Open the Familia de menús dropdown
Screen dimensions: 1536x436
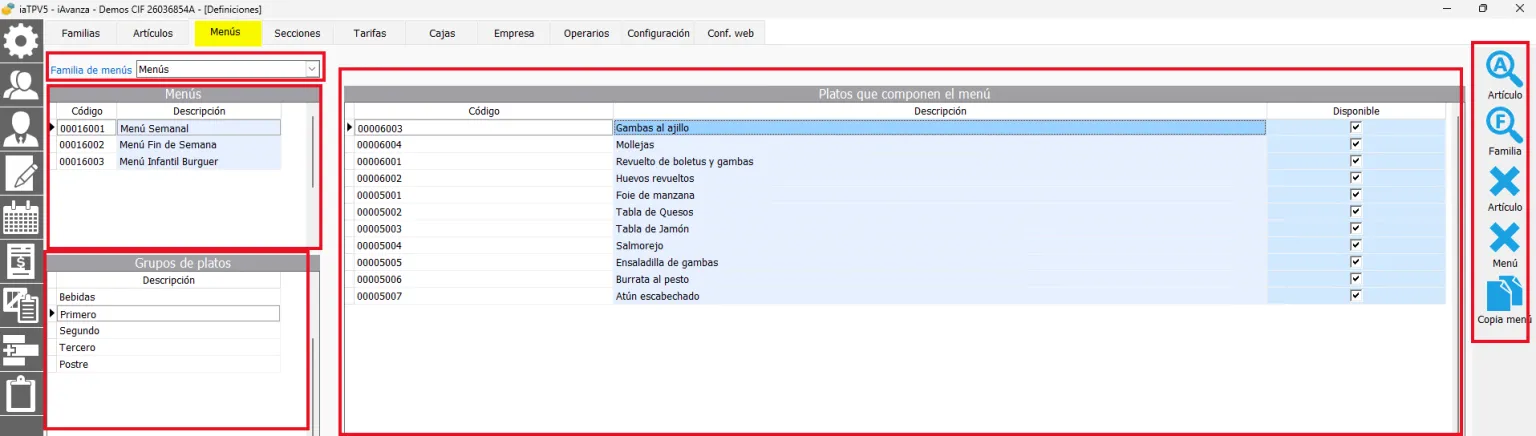[x=312, y=70]
